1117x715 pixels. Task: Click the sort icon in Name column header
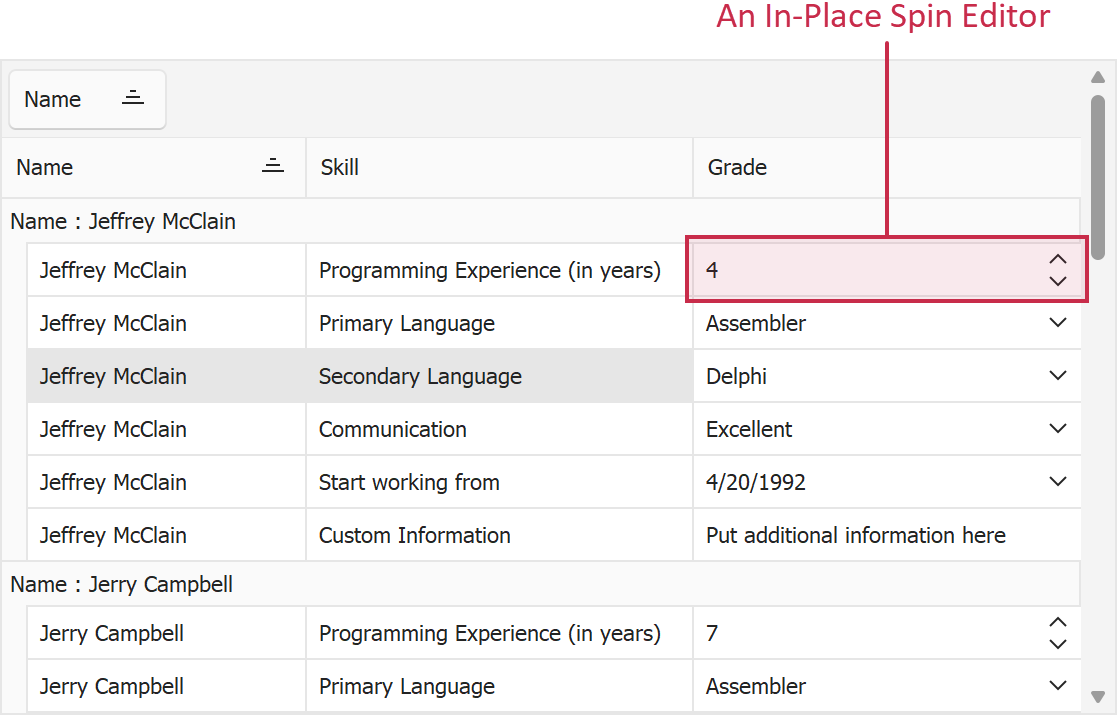(272, 167)
